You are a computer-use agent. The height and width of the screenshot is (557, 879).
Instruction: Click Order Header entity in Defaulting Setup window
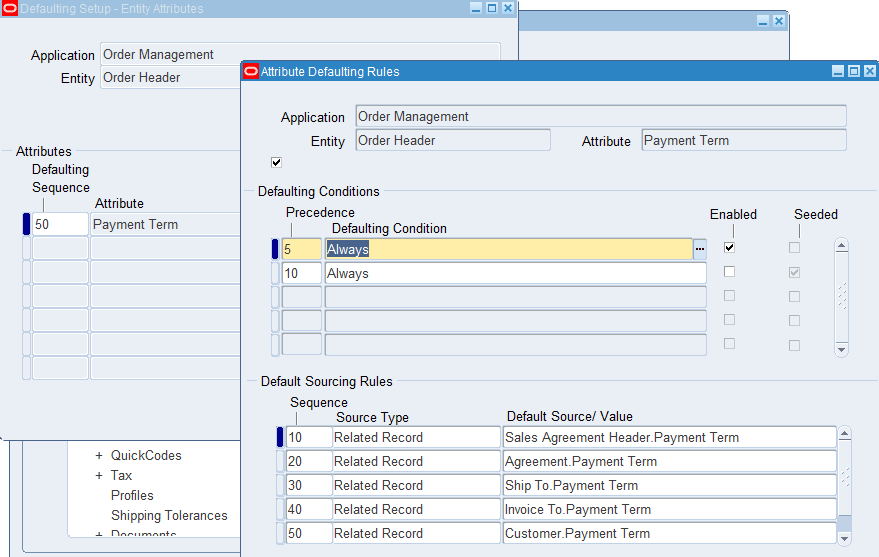click(171, 77)
